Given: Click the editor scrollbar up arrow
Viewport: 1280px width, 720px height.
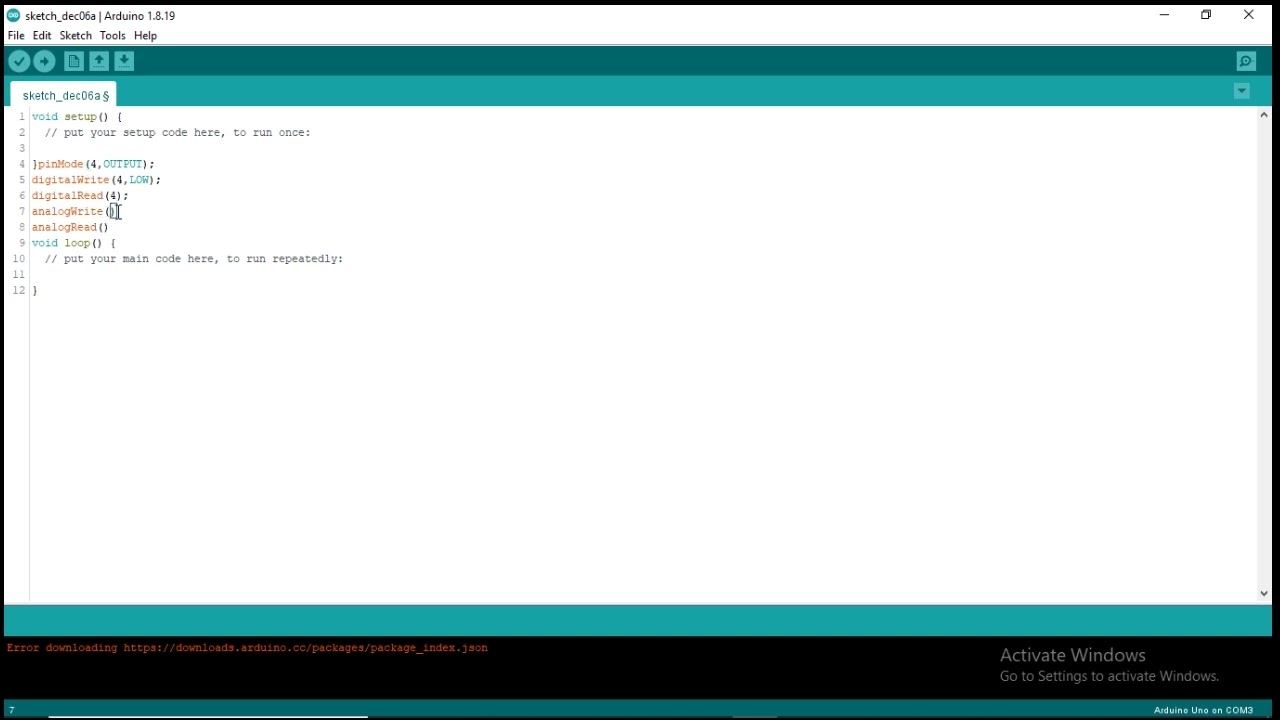Looking at the screenshot, I should tap(1264, 116).
